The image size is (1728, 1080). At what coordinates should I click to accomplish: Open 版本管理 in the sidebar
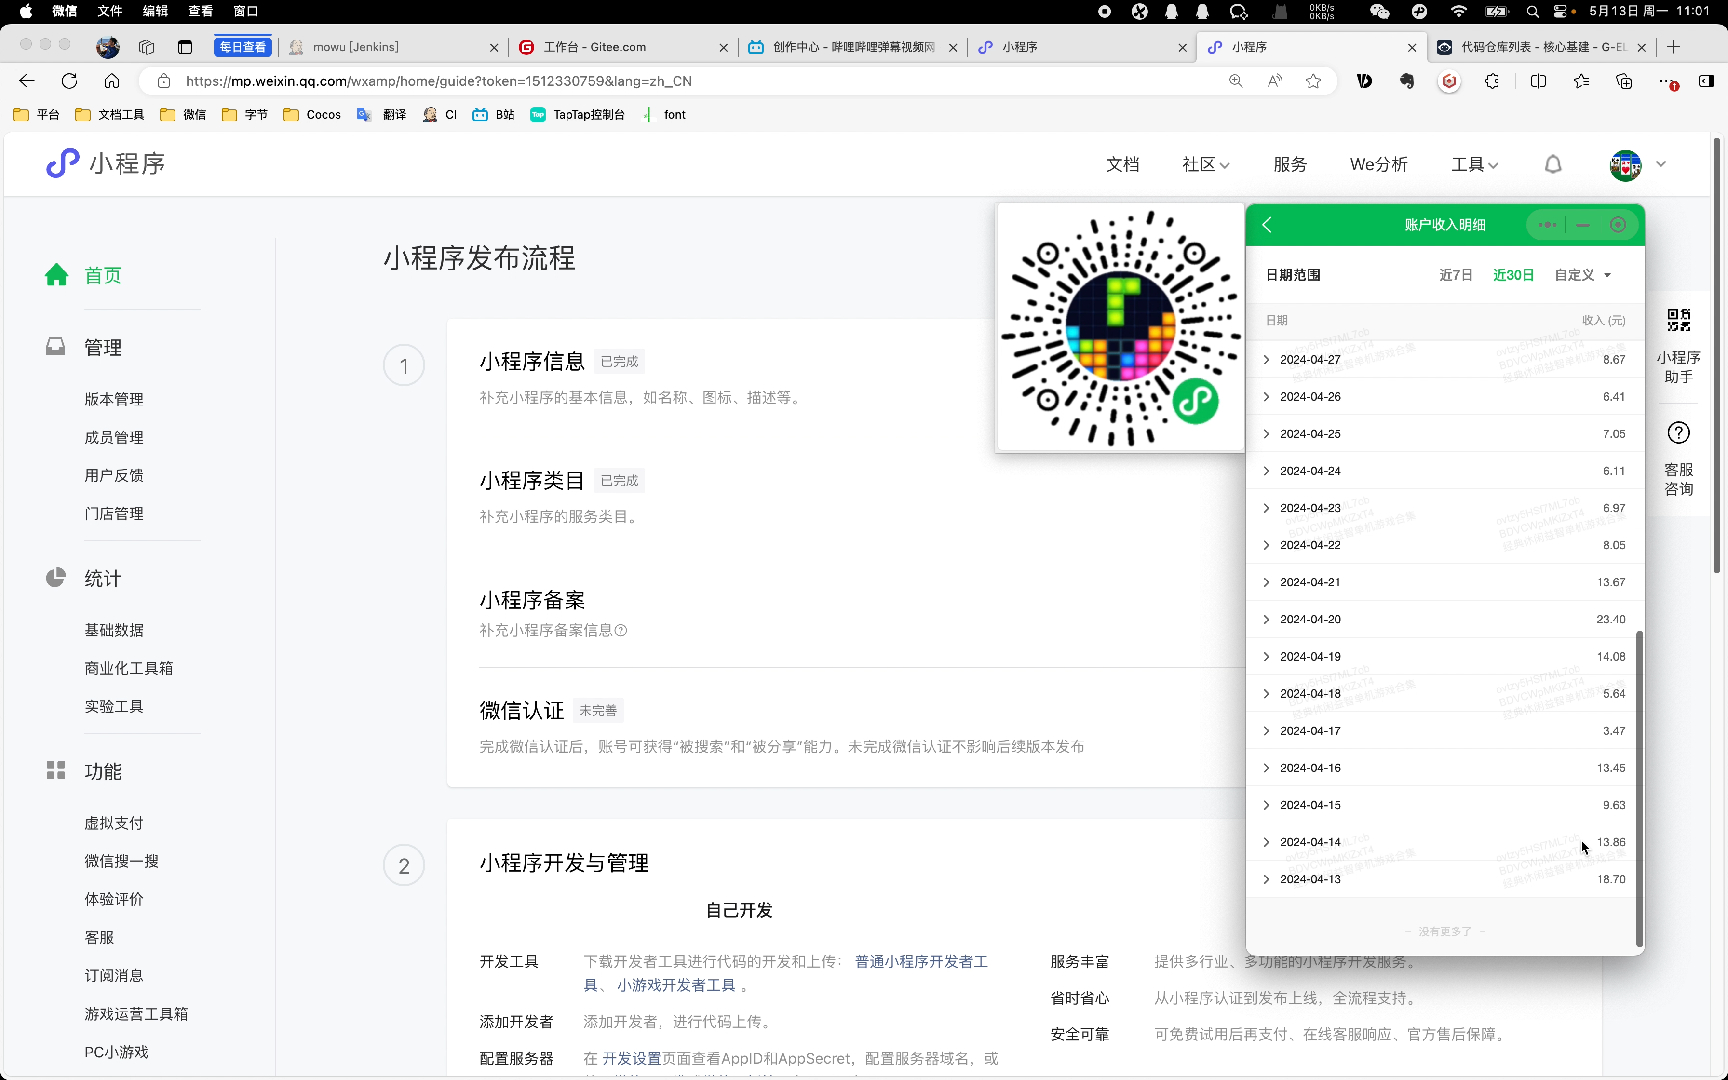[x=114, y=398]
